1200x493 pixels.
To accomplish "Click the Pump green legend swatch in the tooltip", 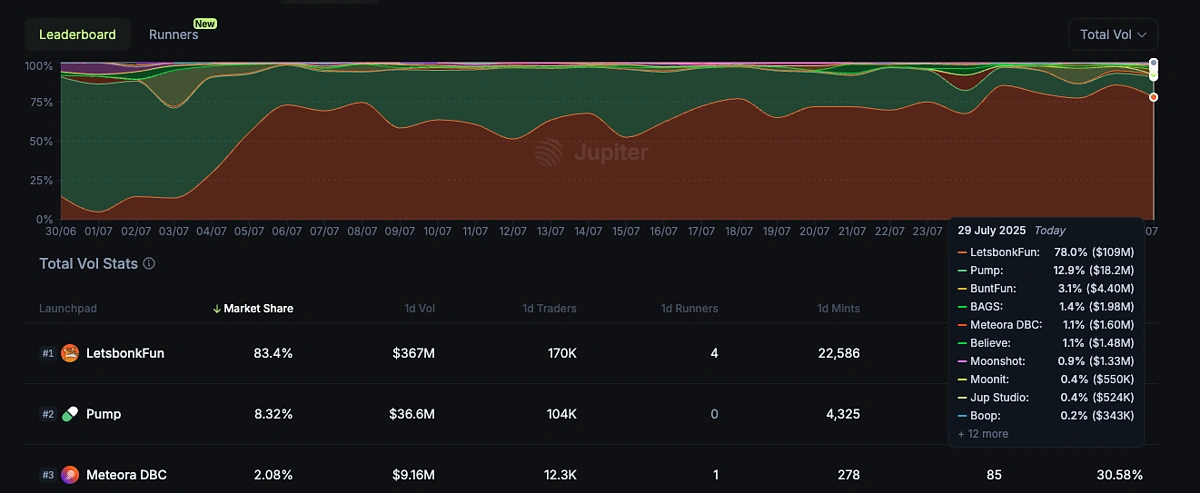I will (962, 271).
